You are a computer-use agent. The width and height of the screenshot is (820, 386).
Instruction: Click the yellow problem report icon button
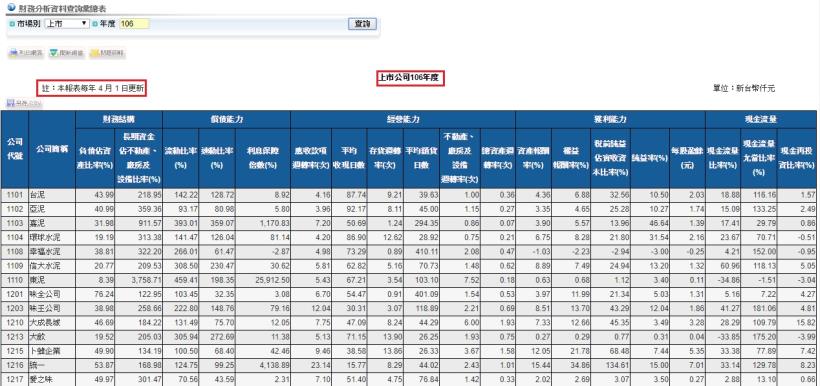pos(107,53)
